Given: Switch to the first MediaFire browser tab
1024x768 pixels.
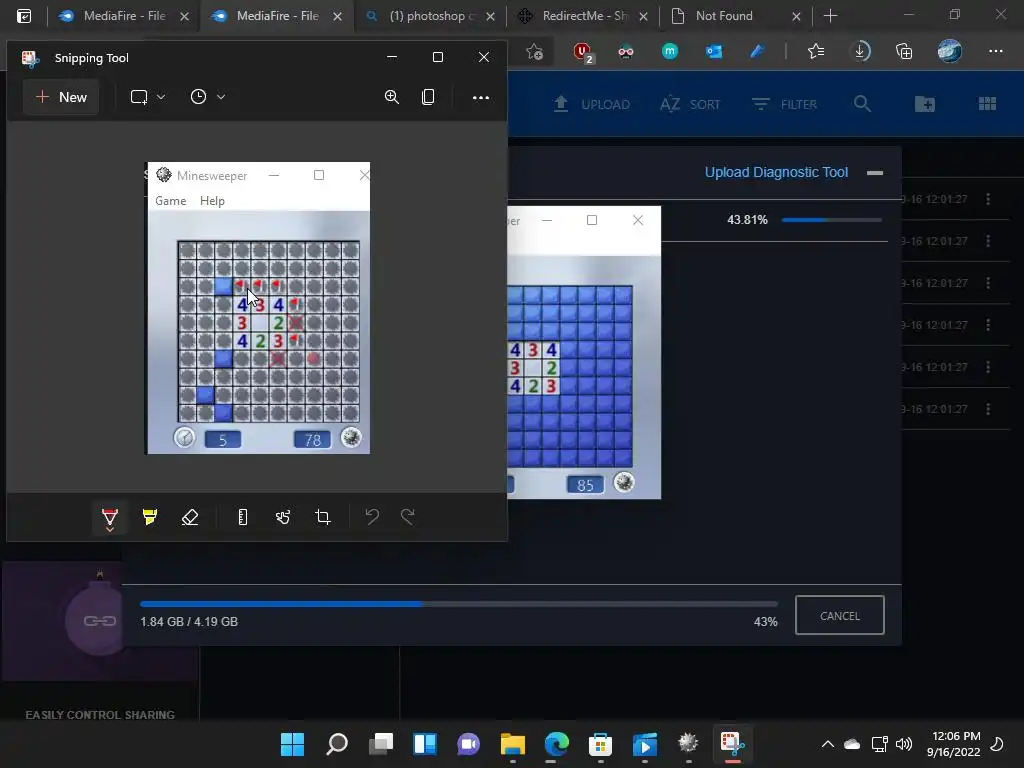Looking at the screenshot, I should coord(124,16).
